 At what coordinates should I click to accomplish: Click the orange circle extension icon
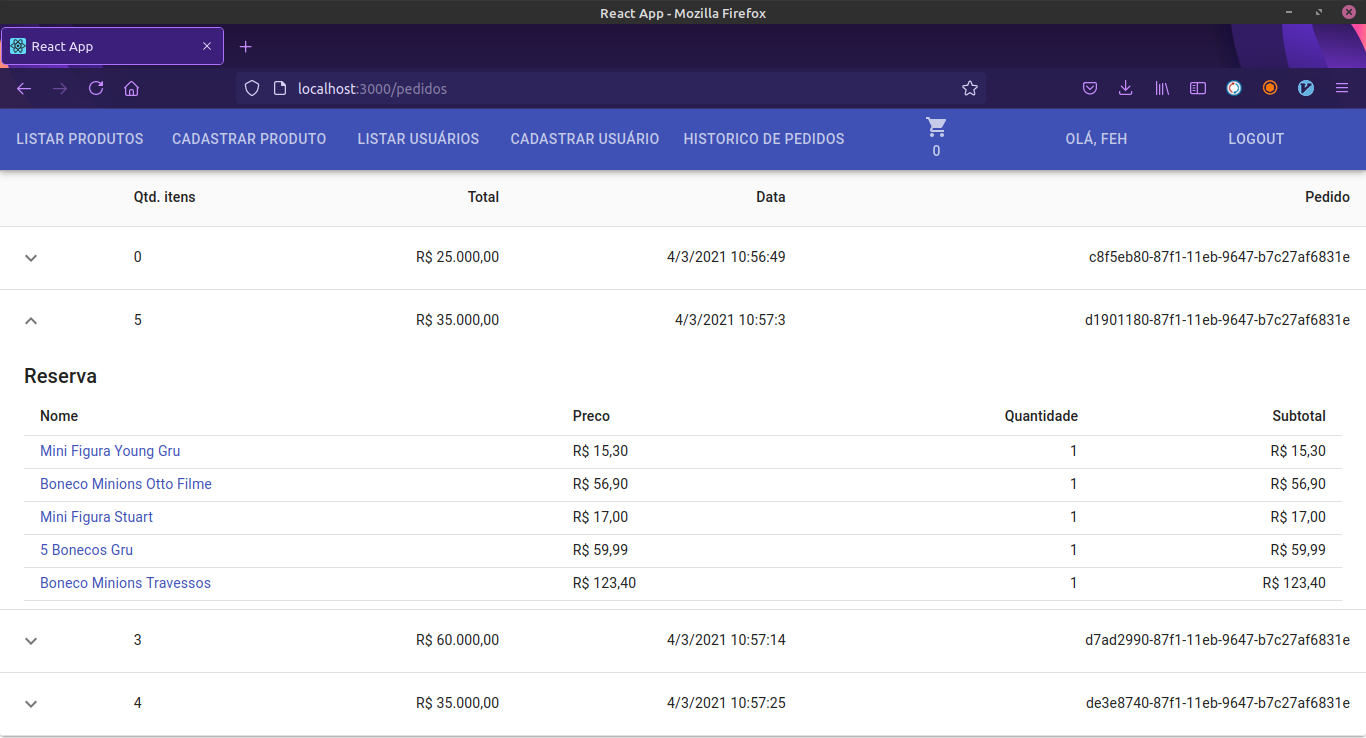click(1270, 88)
